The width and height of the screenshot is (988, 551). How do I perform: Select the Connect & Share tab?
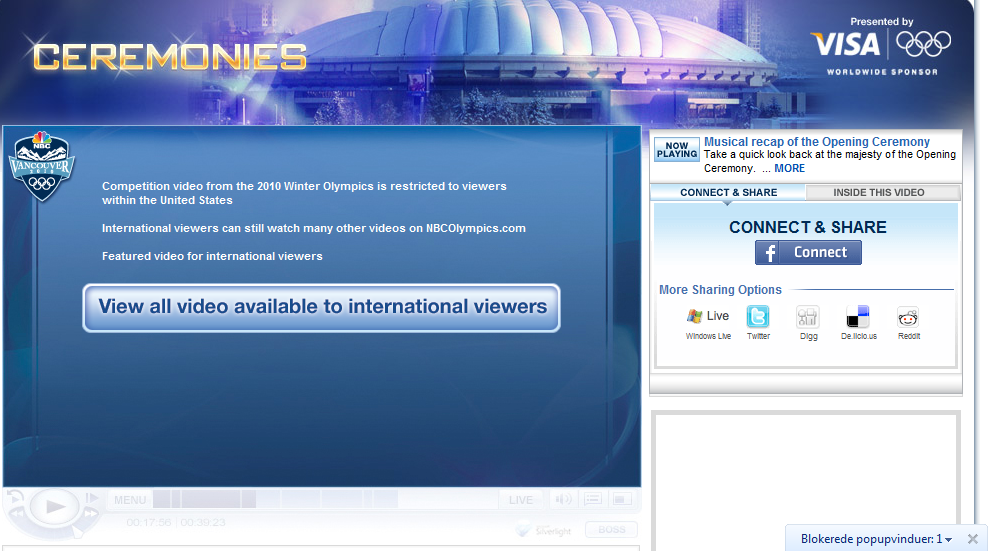pos(728,192)
